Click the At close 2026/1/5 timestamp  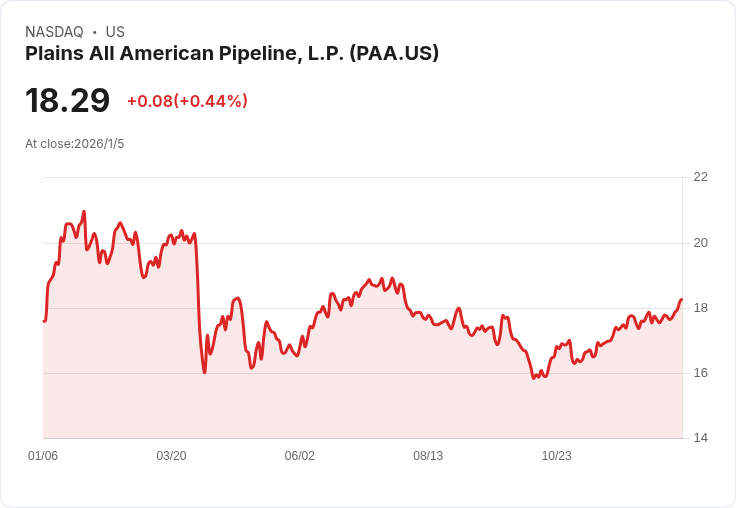pos(75,144)
